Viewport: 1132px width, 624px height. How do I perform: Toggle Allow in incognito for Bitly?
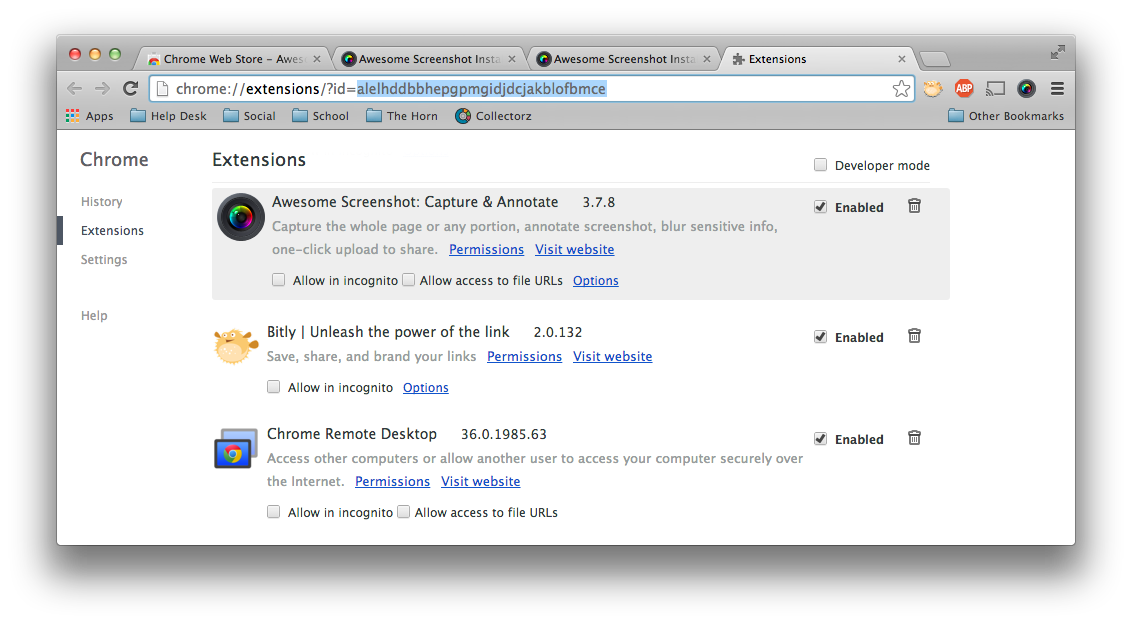click(x=274, y=387)
